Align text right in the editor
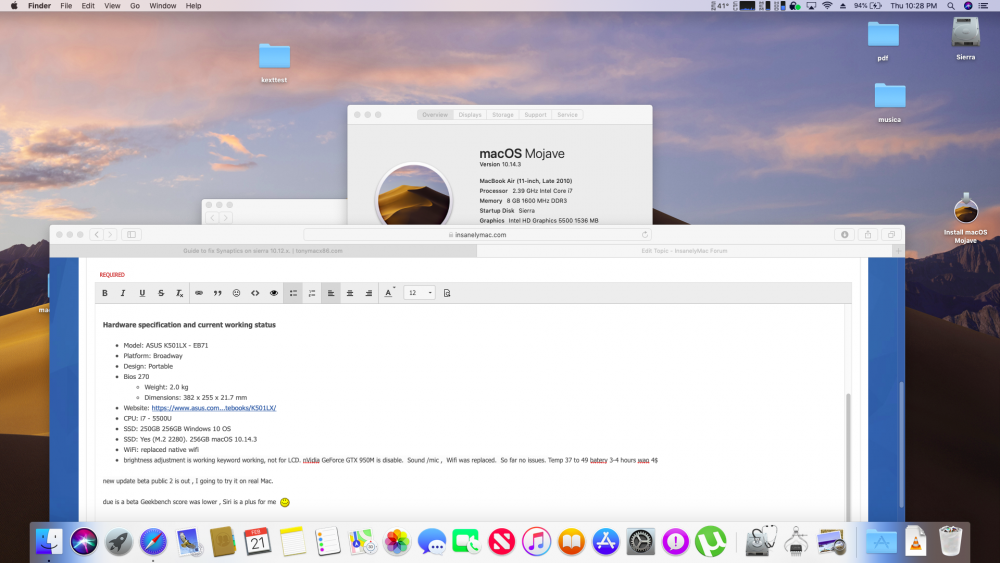The image size is (1000, 563). pyautogui.click(x=369, y=293)
